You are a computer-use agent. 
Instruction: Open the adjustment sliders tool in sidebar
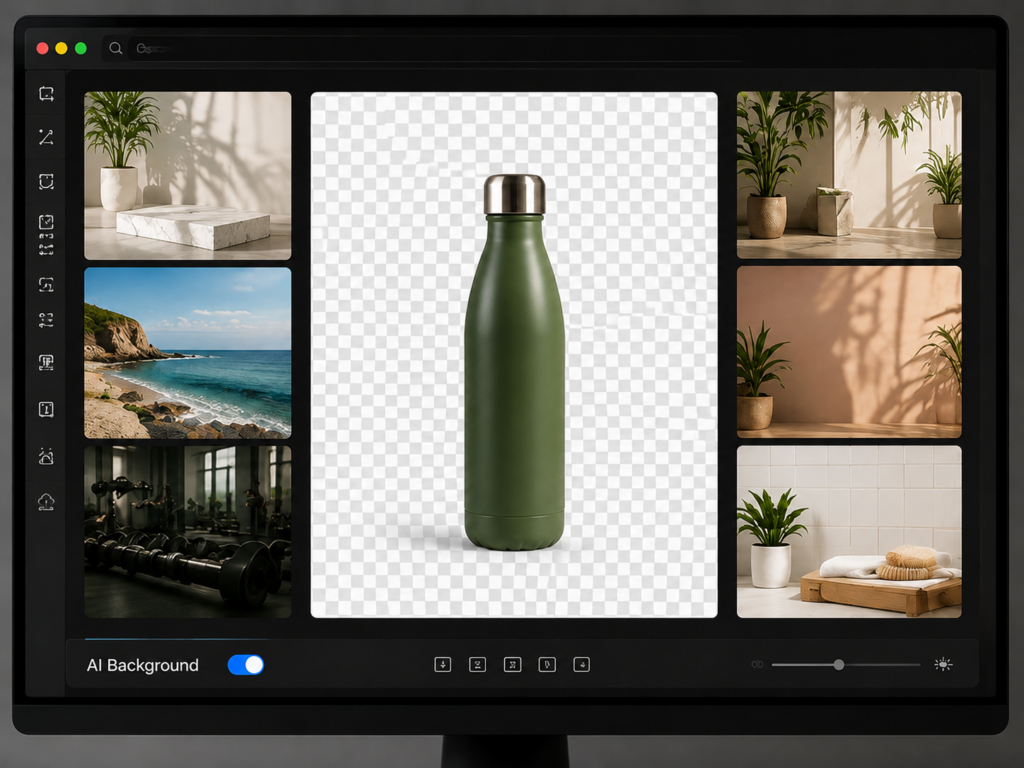pos(46,320)
